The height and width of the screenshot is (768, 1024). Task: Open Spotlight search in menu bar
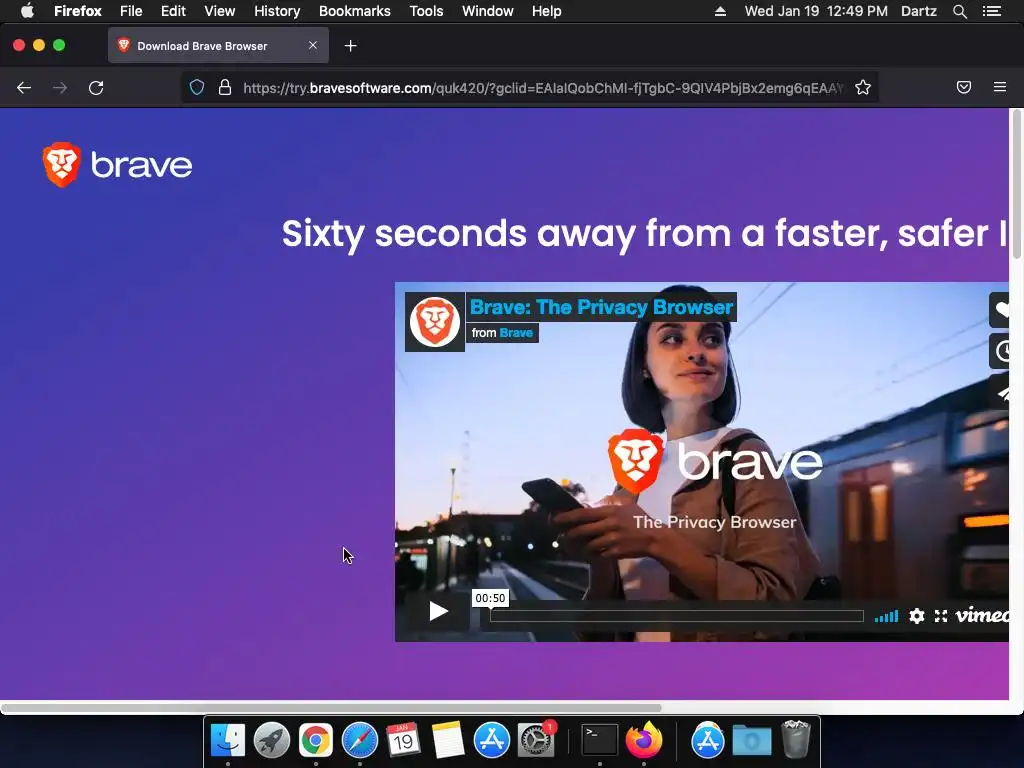(x=959, y=11)
